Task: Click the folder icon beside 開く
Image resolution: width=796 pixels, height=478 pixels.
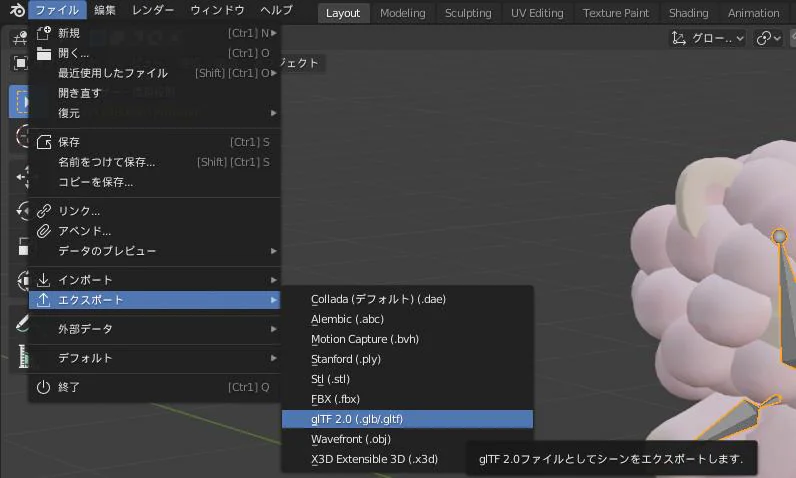Action: coord(44,53)
